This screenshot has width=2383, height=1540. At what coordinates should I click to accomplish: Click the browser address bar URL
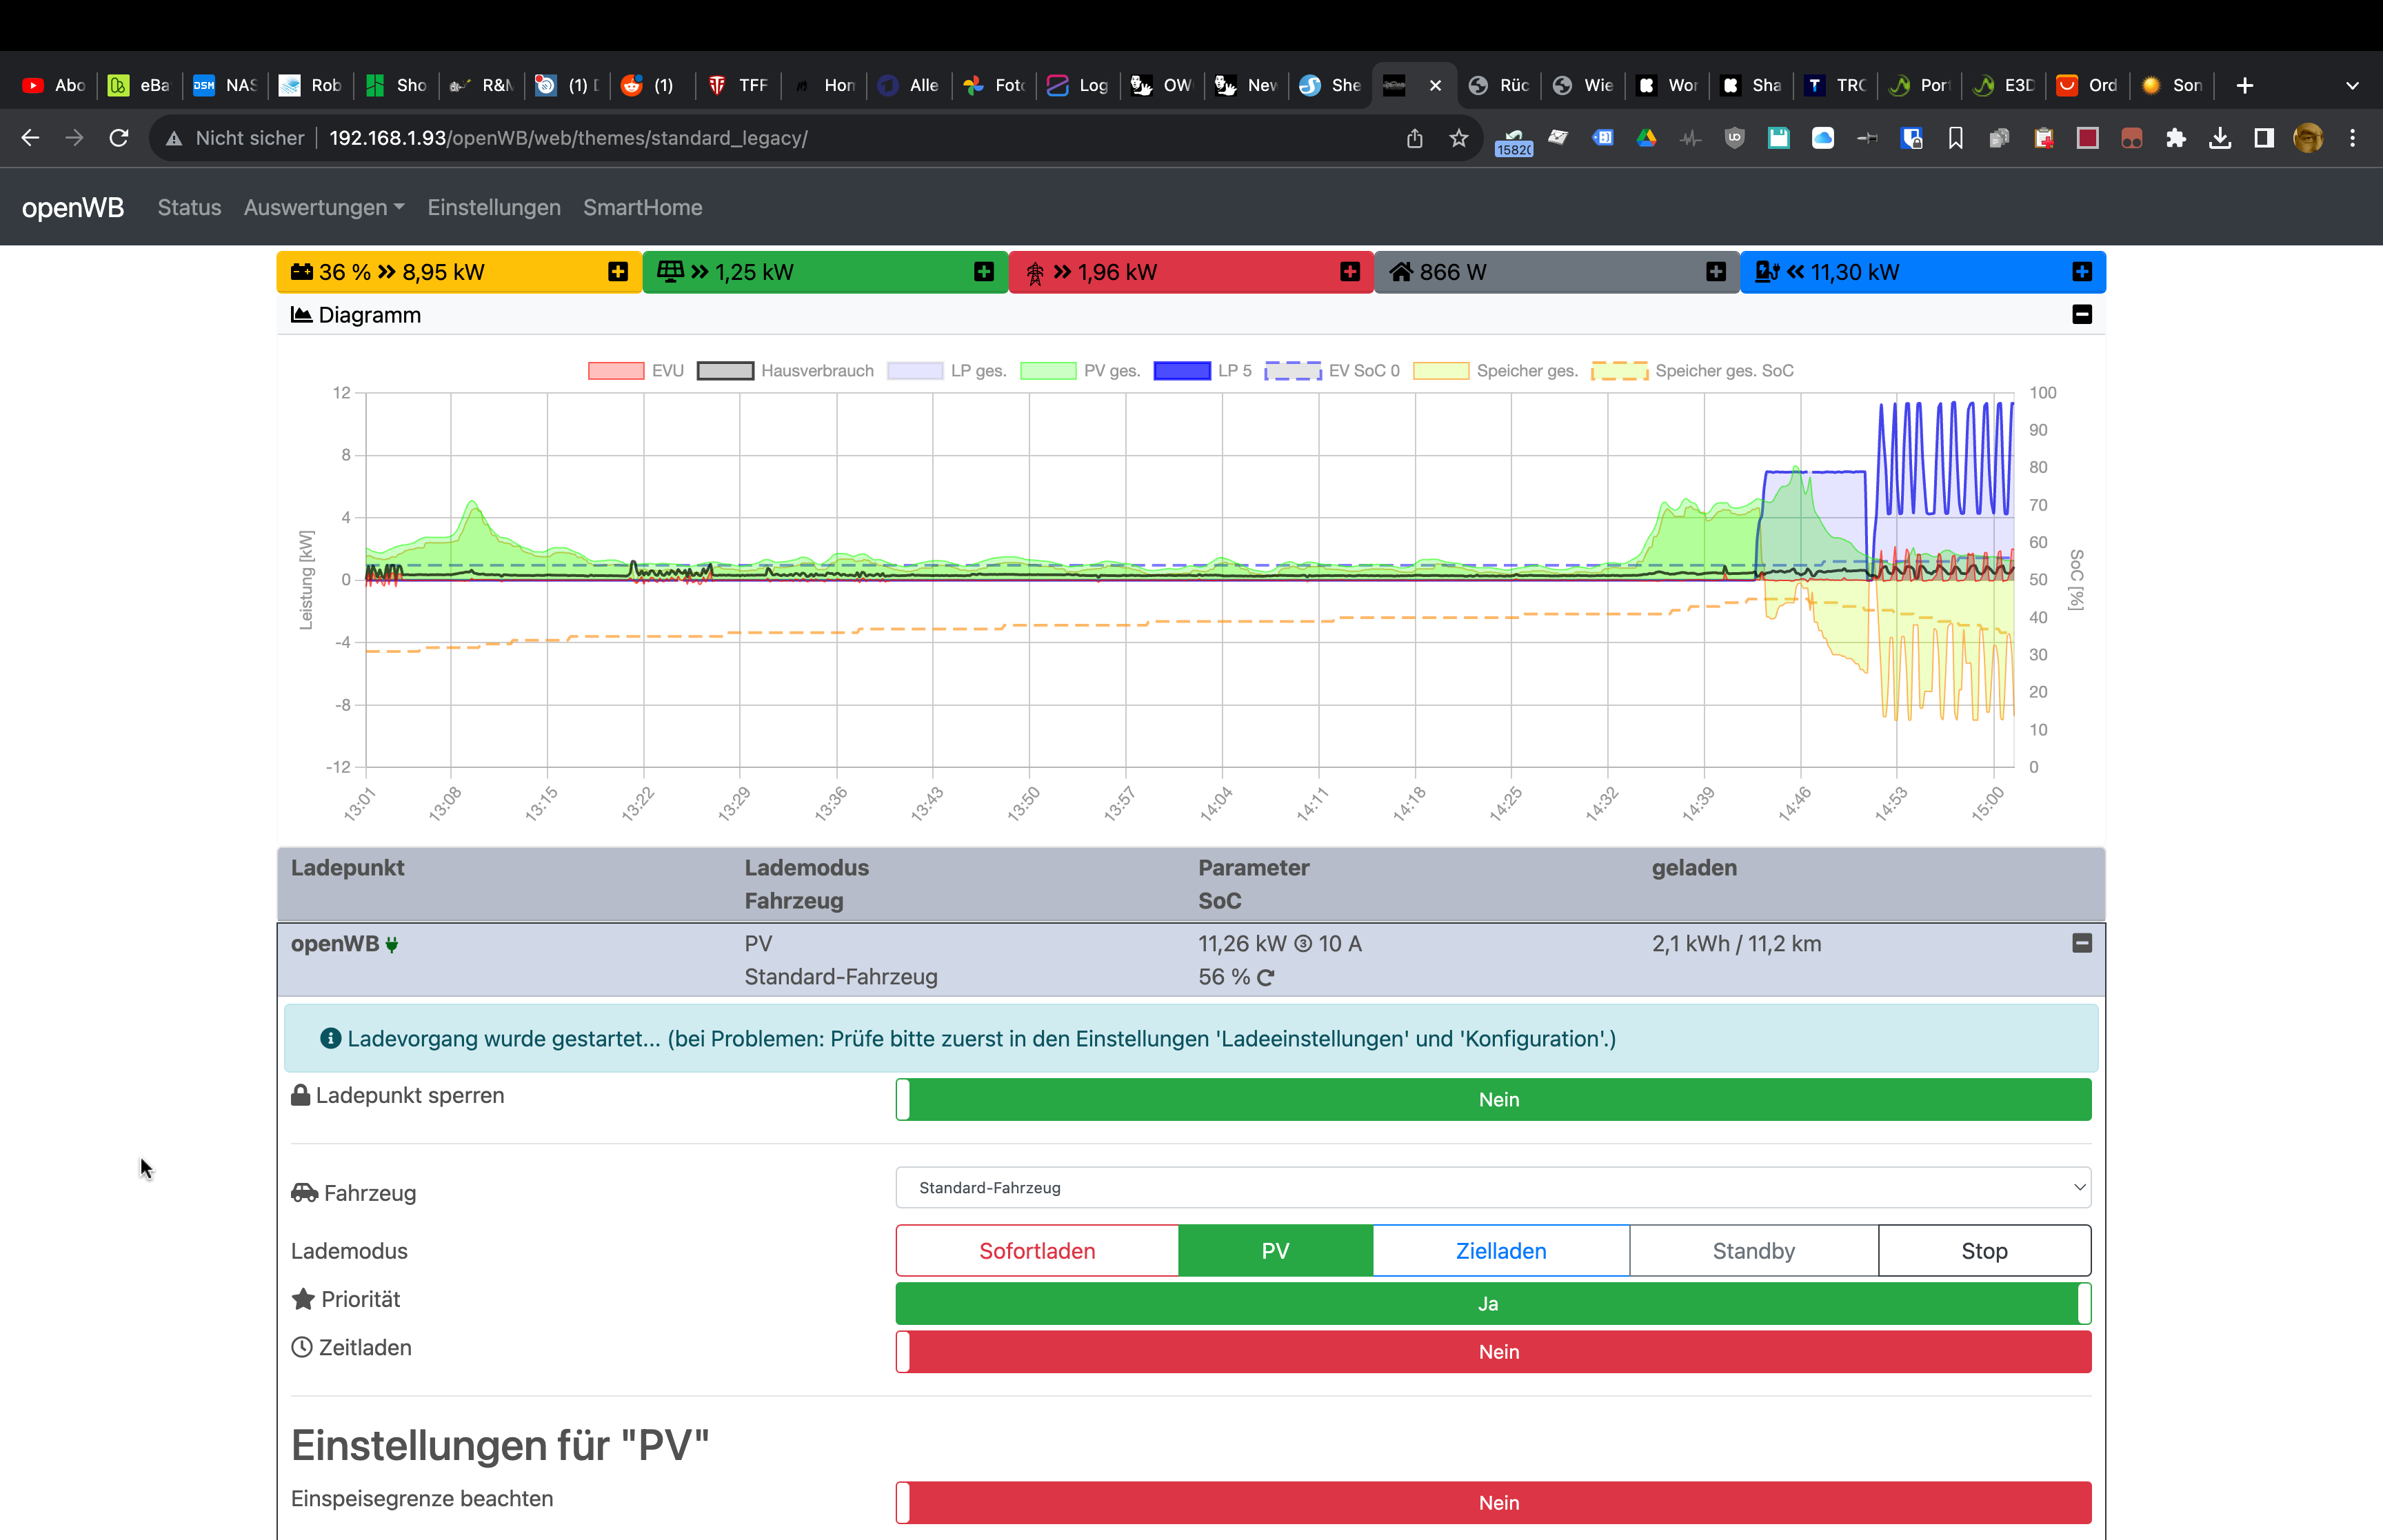point(568,138)
